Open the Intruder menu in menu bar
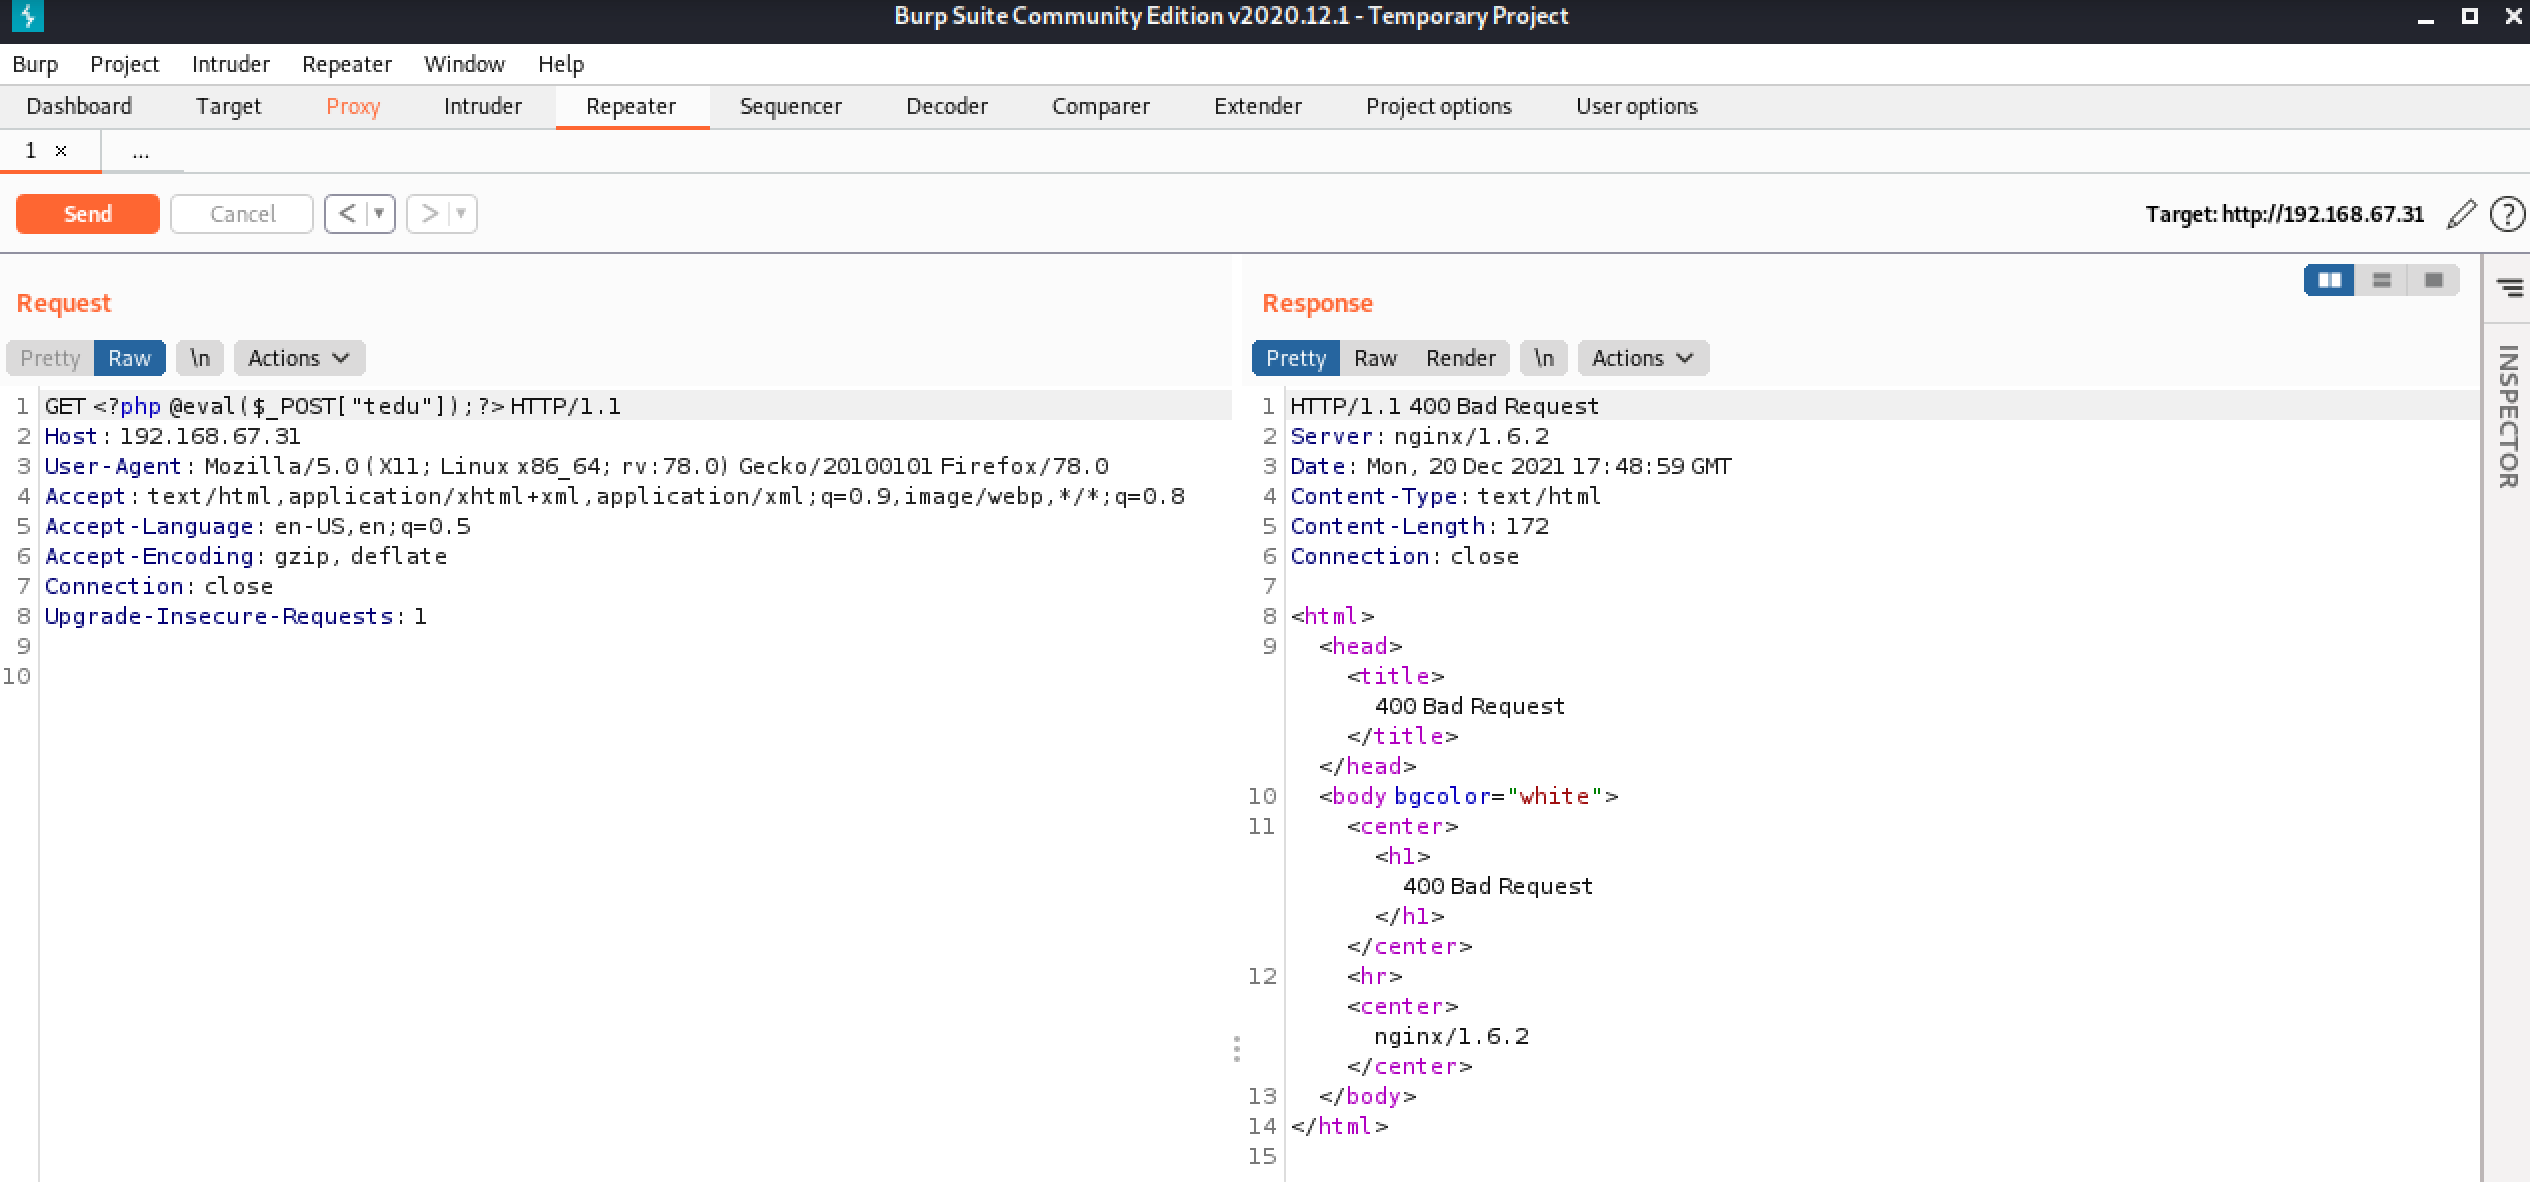2530x1182 pixels. (230, 64)
